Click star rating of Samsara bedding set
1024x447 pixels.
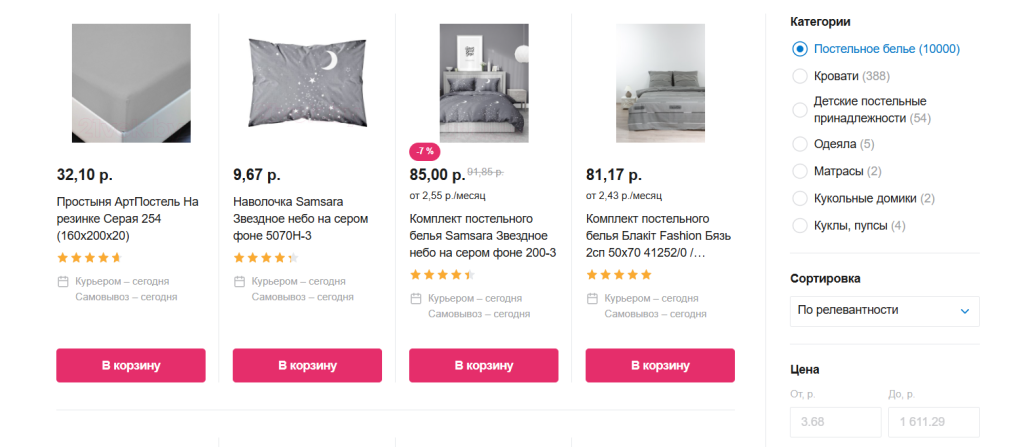(442, 274)
